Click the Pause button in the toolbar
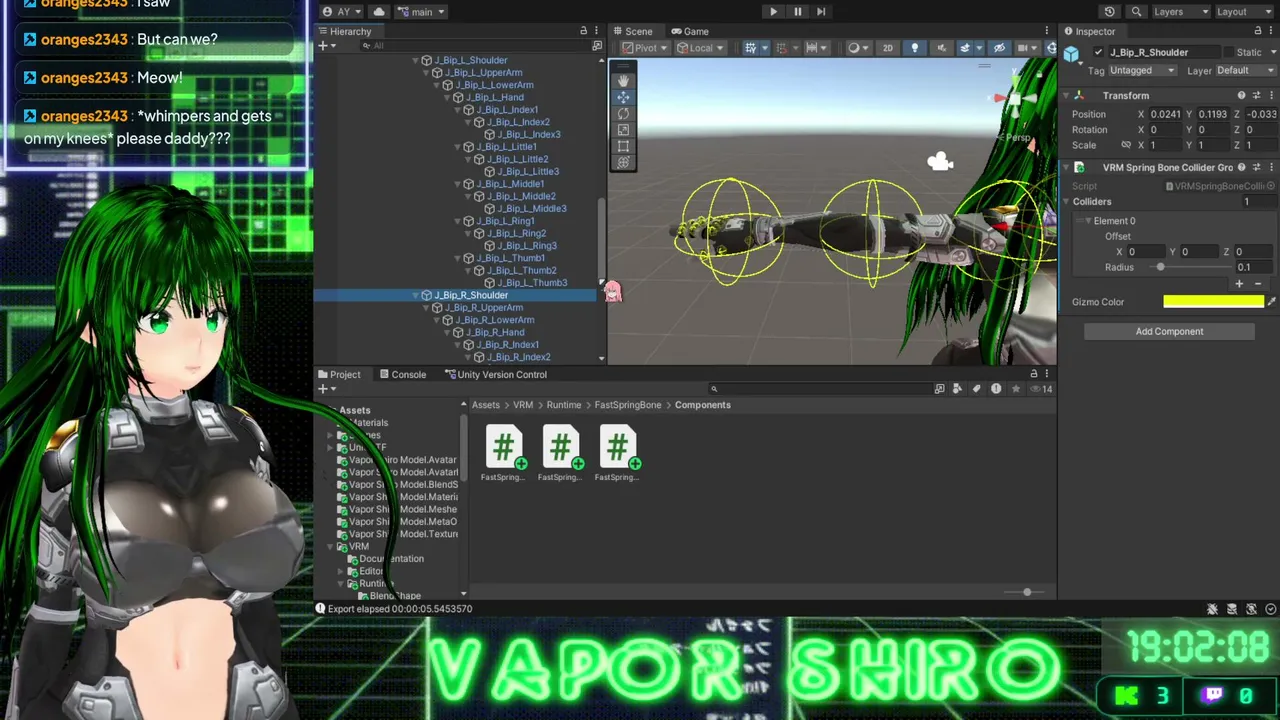The width and height of the screenshot is (1280, 720). [797, 12]
